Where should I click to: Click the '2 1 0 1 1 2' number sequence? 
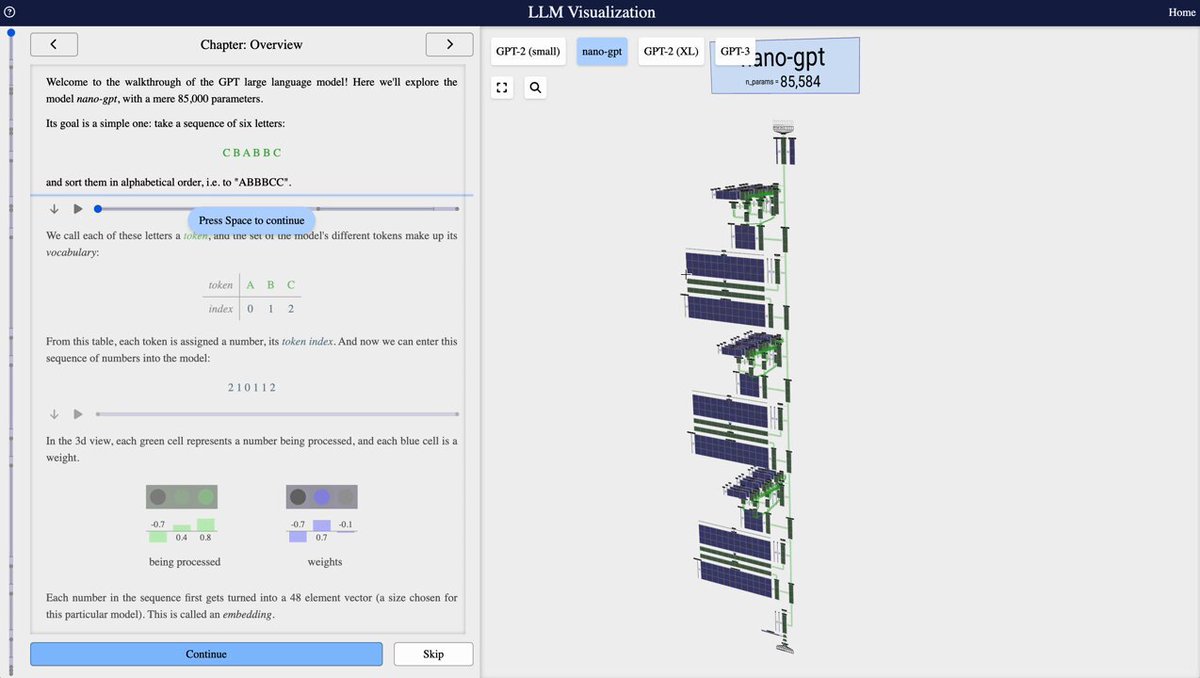click(x=252, y=386)
